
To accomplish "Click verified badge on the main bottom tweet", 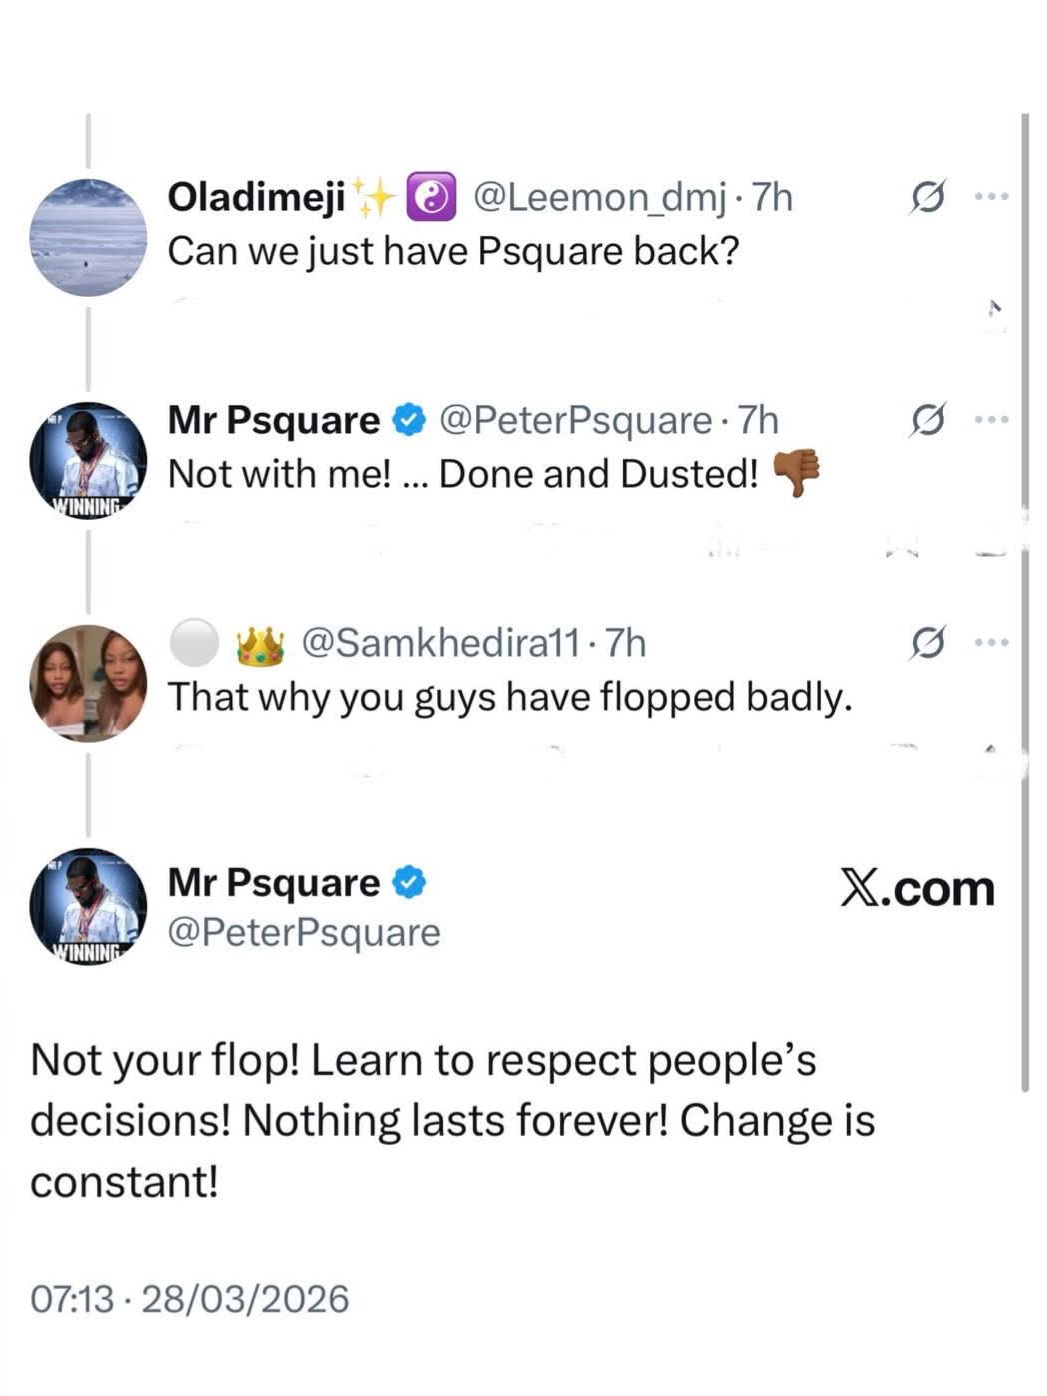I will (409, 883).
